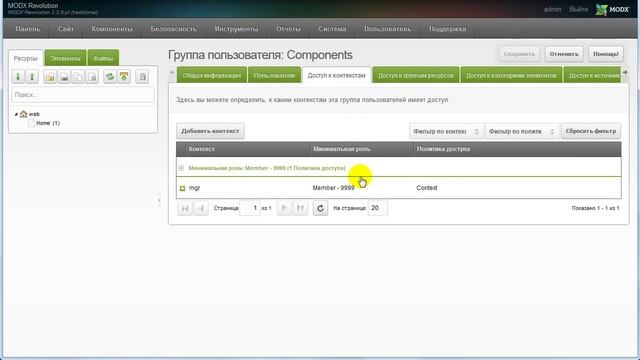The height and width of the screenshot is (360, 640).
Task: Go to first page of the grid
Action: pyautogui.click(x=184, y=208)
